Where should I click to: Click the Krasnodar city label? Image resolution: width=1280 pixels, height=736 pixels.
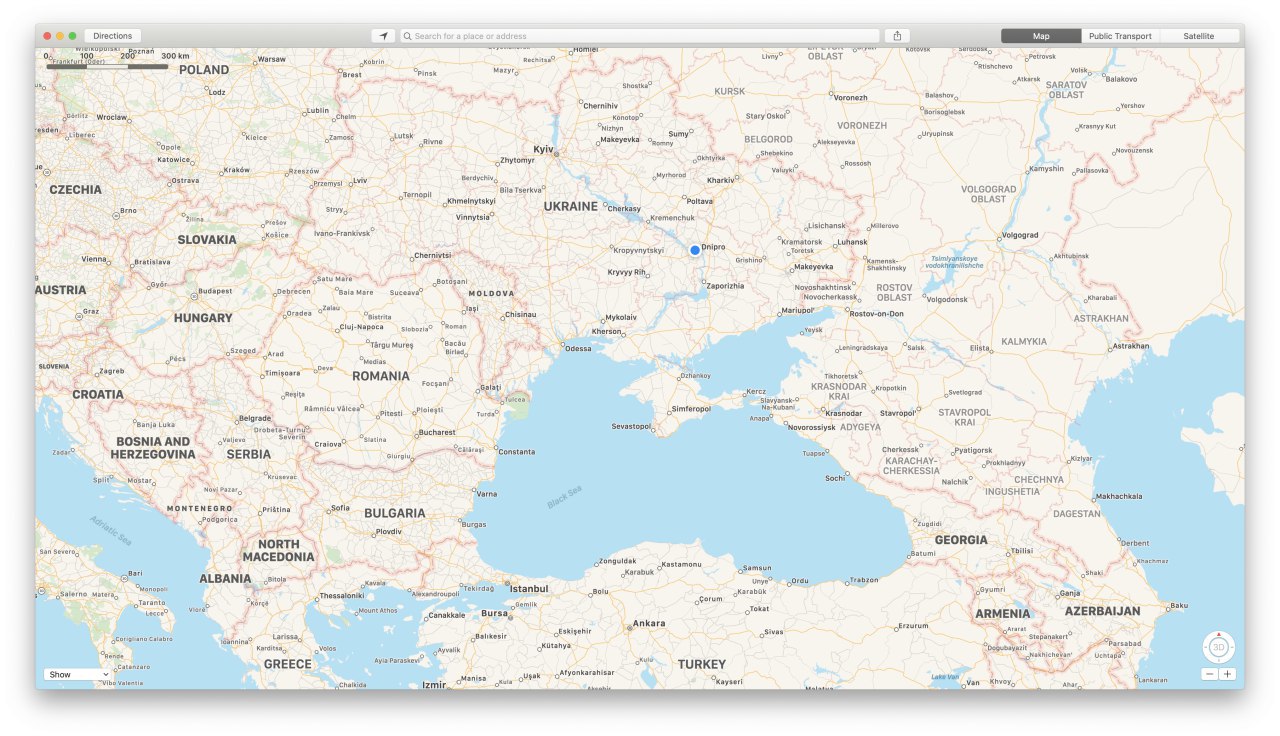pyautogui.click(x=844, y=413)
